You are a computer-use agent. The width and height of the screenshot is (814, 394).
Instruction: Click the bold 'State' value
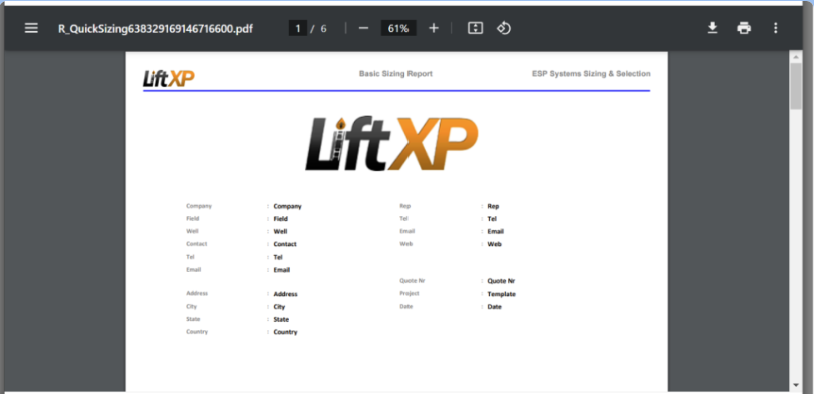pyautogui.click(x=281, y=319)
